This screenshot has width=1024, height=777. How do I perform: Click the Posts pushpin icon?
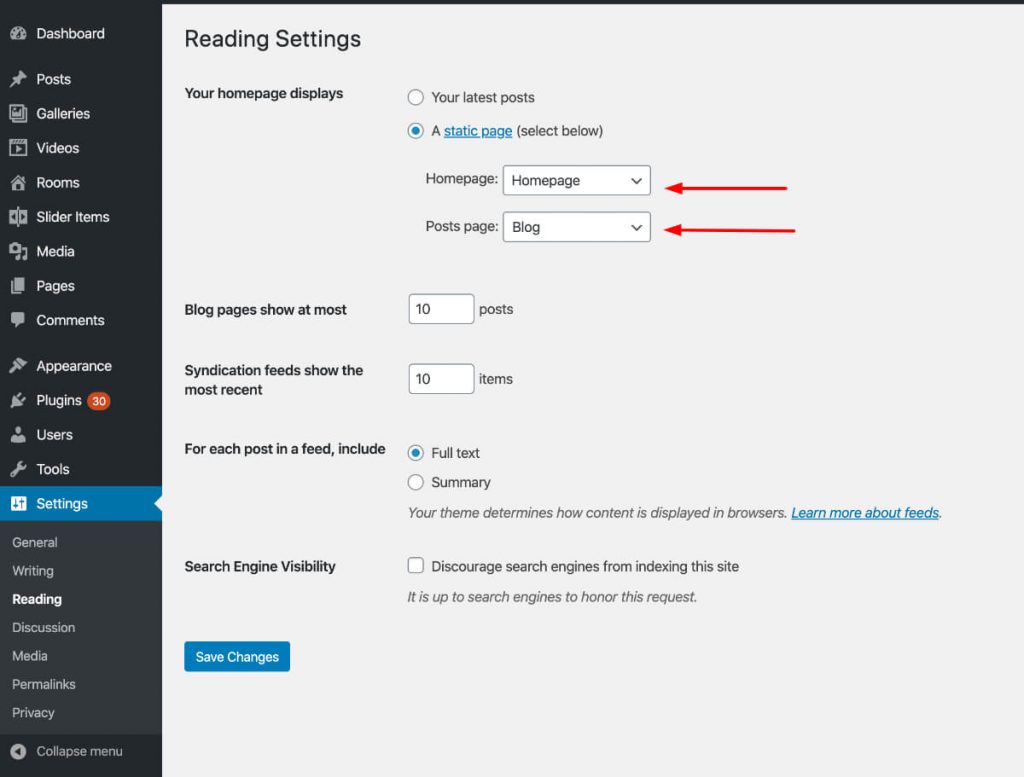pyautogui.click(x=18, y=79)
